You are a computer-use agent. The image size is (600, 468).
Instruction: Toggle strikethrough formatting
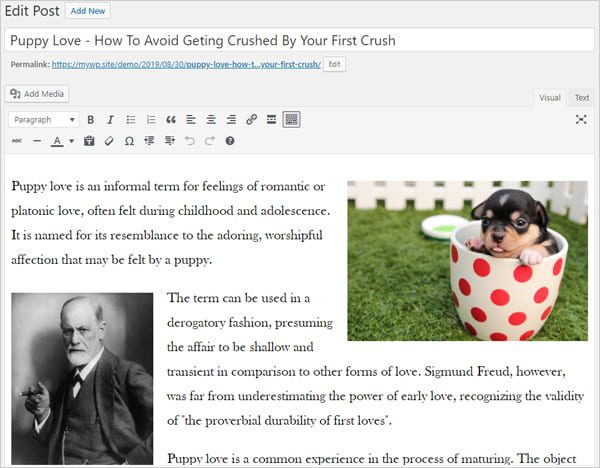(x=17, y=141)
